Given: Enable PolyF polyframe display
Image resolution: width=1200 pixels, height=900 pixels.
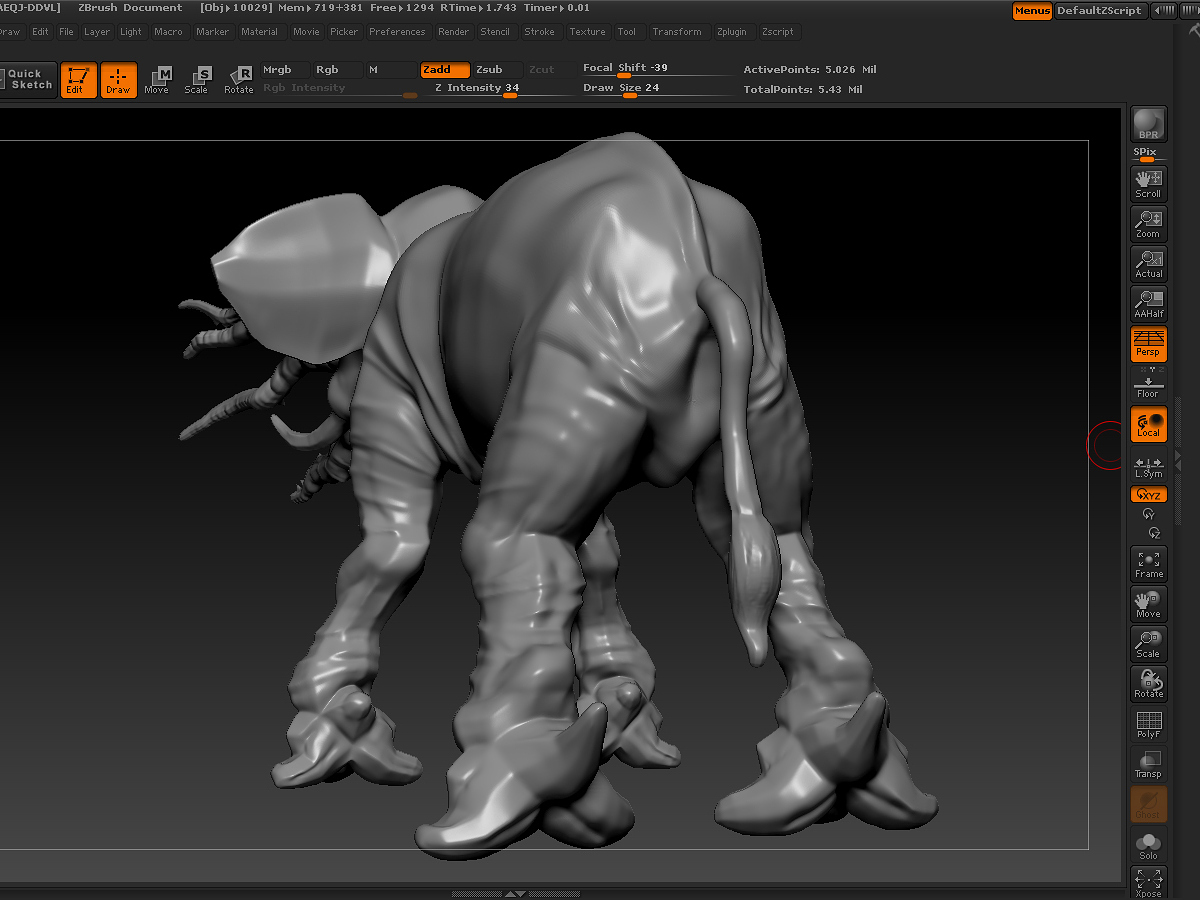Looking at the screenshot, I should coord(1149,724).
